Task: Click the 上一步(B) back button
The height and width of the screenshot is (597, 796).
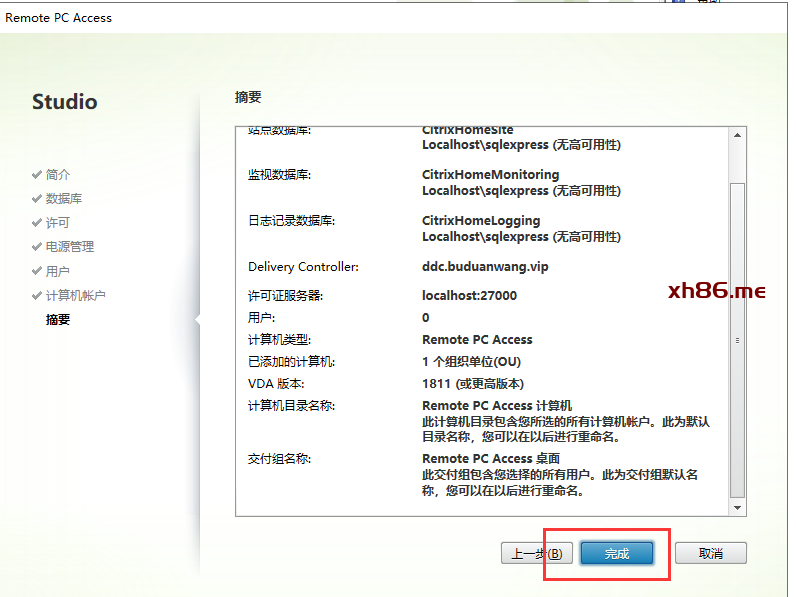Action: click(x=537, y=553)
